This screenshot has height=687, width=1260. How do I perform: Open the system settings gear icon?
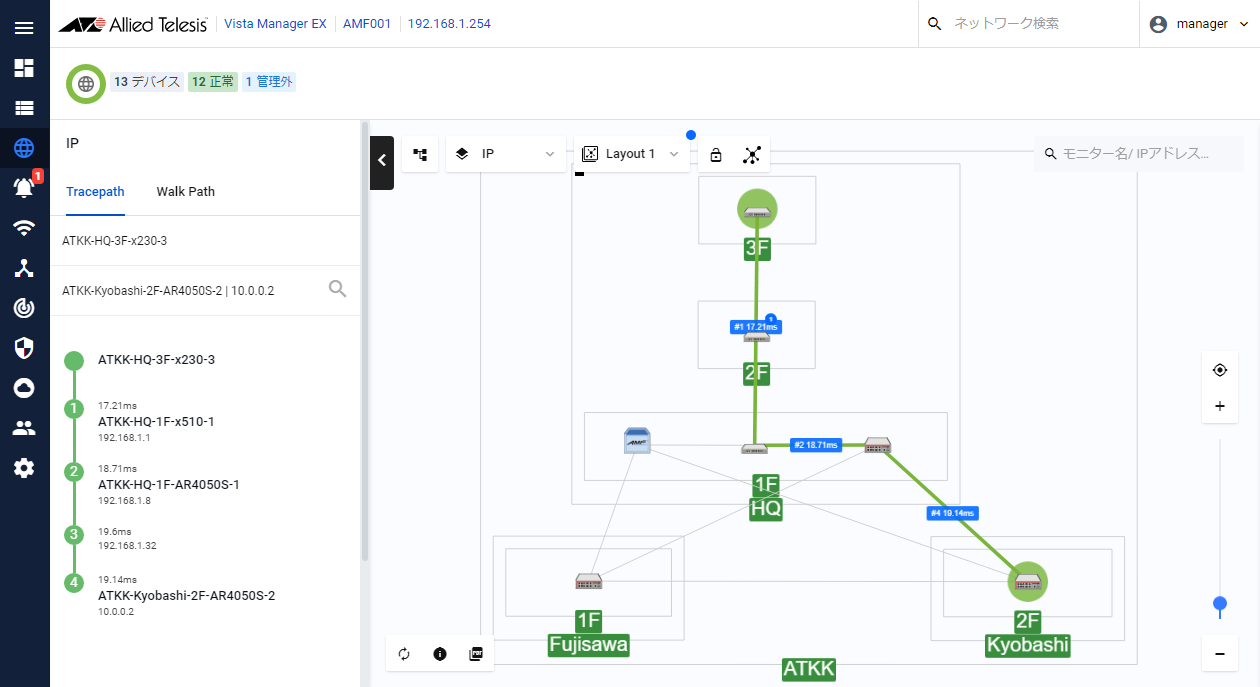coord(24,468)
